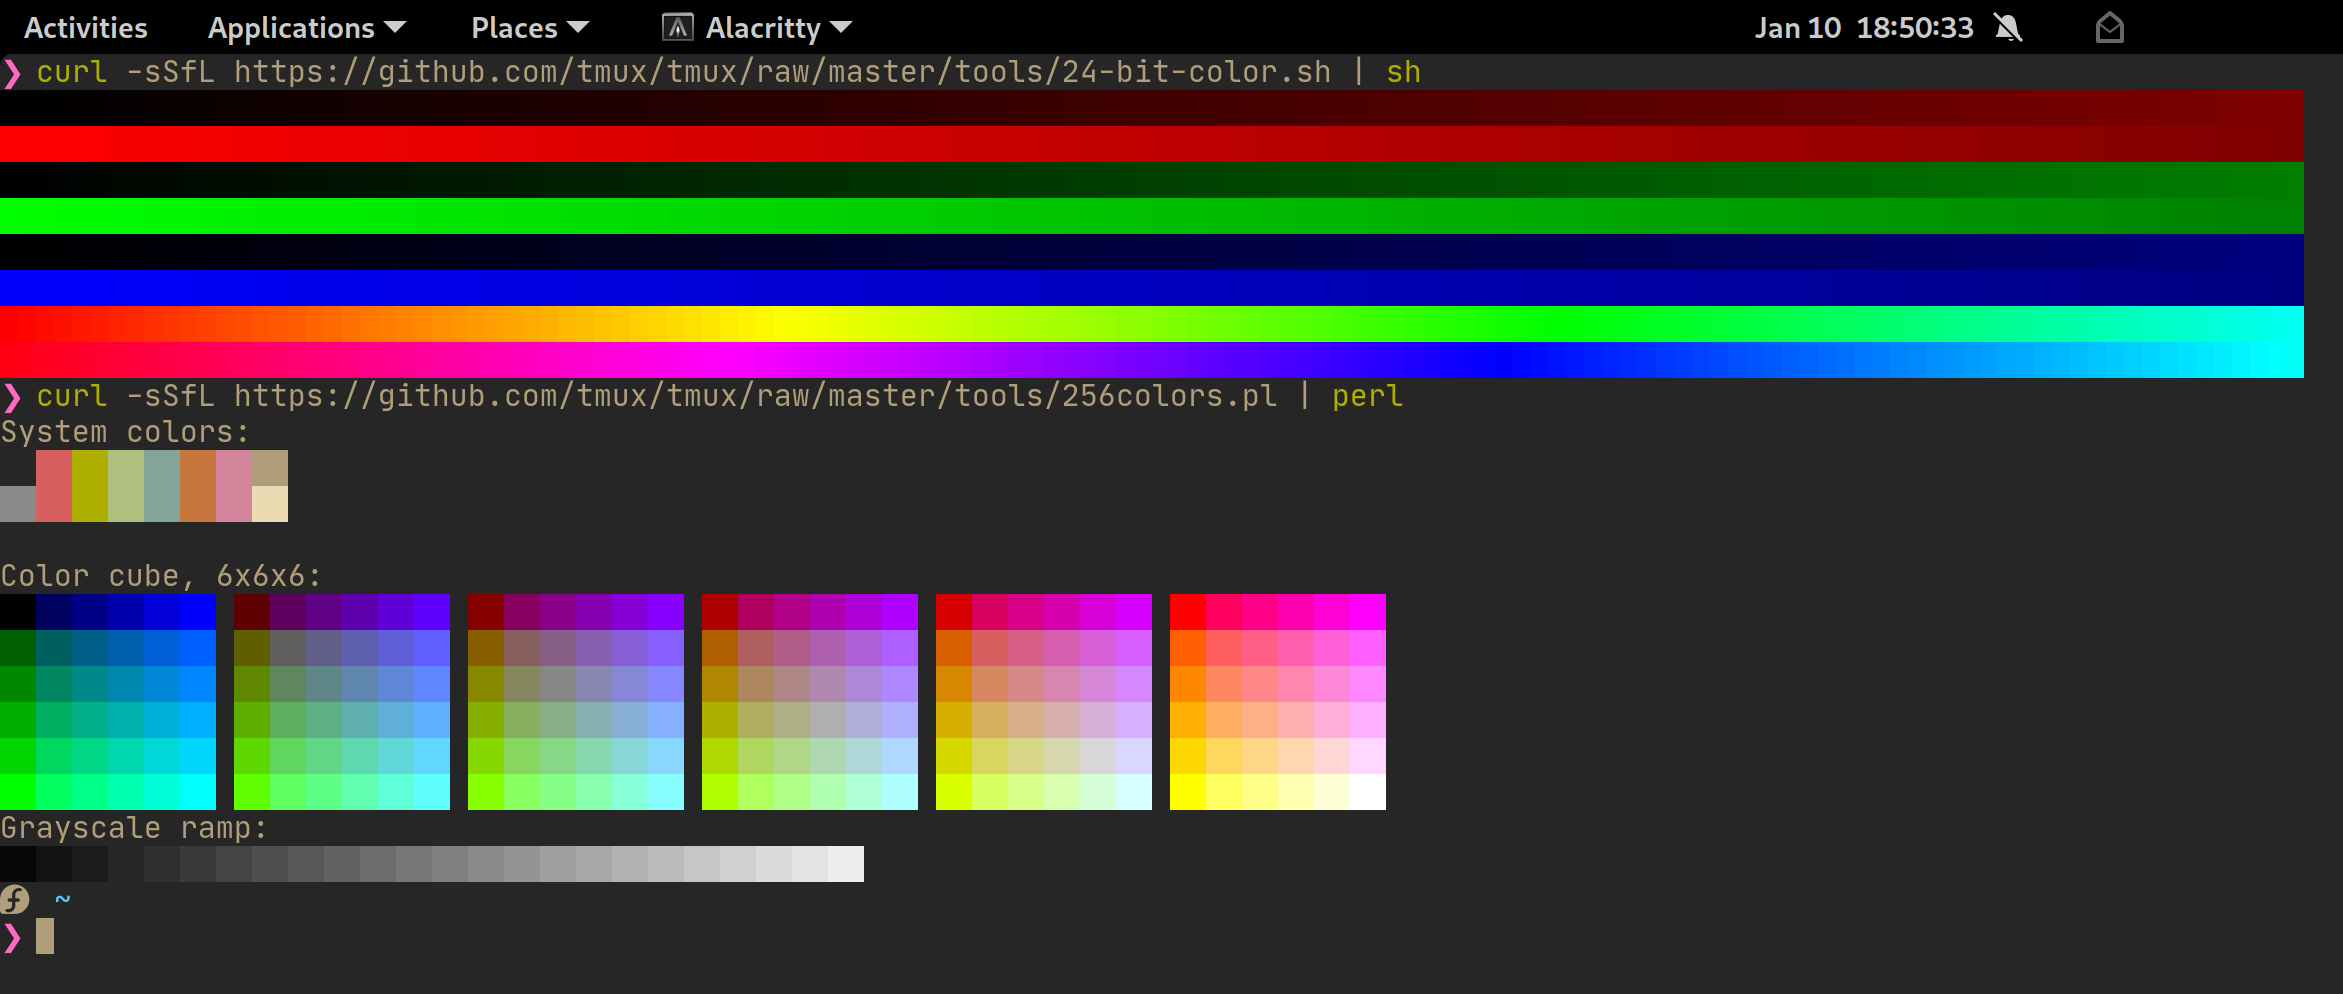Expand the Places dropdown arrow
2343x994 pixels.
[578, 28]
